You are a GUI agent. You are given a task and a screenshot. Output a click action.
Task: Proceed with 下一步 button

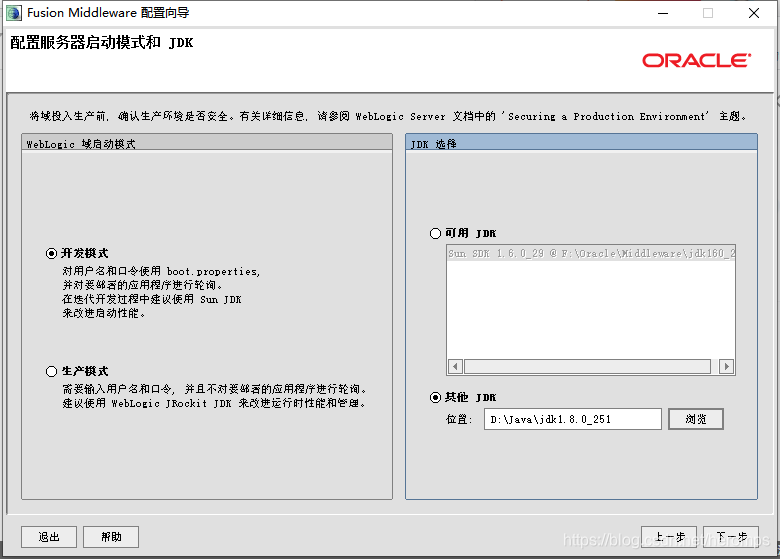[x=731, y=537]
